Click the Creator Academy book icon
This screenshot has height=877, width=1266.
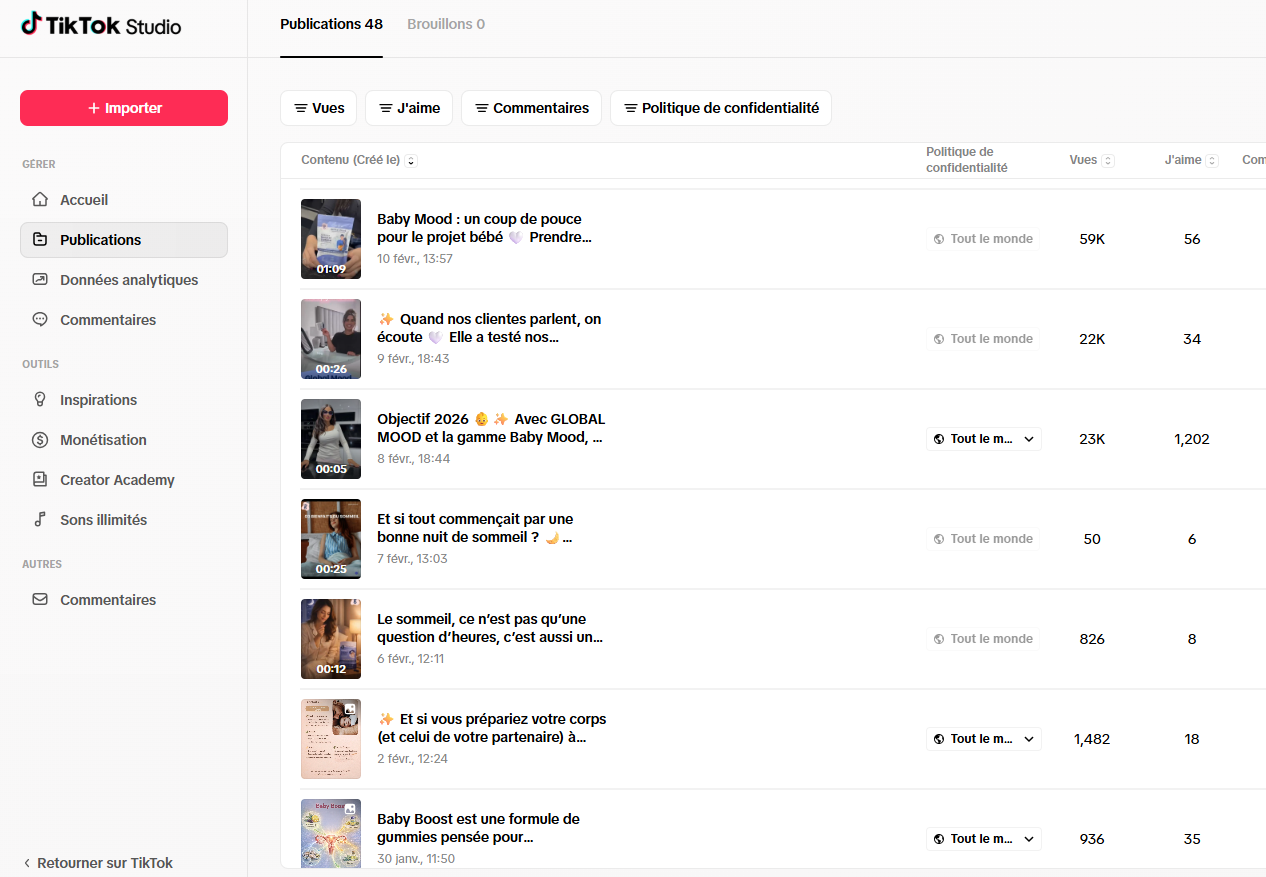coord(40,480)
